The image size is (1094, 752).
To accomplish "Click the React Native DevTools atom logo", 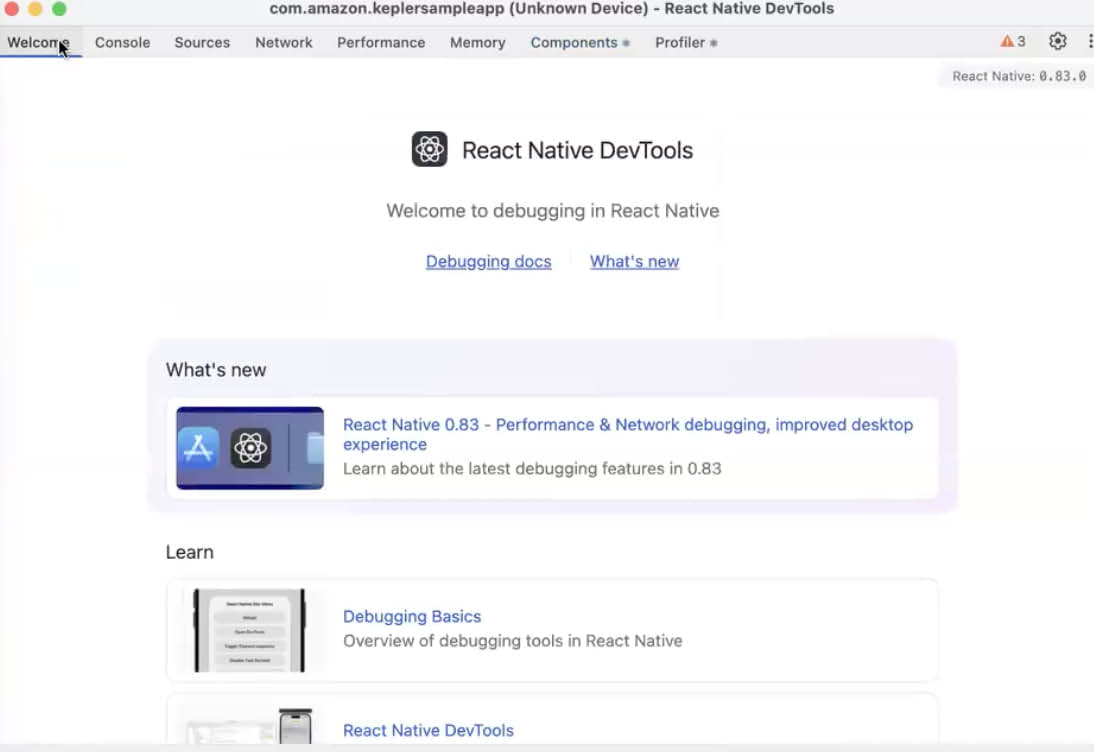I will (x=429, y=149).
